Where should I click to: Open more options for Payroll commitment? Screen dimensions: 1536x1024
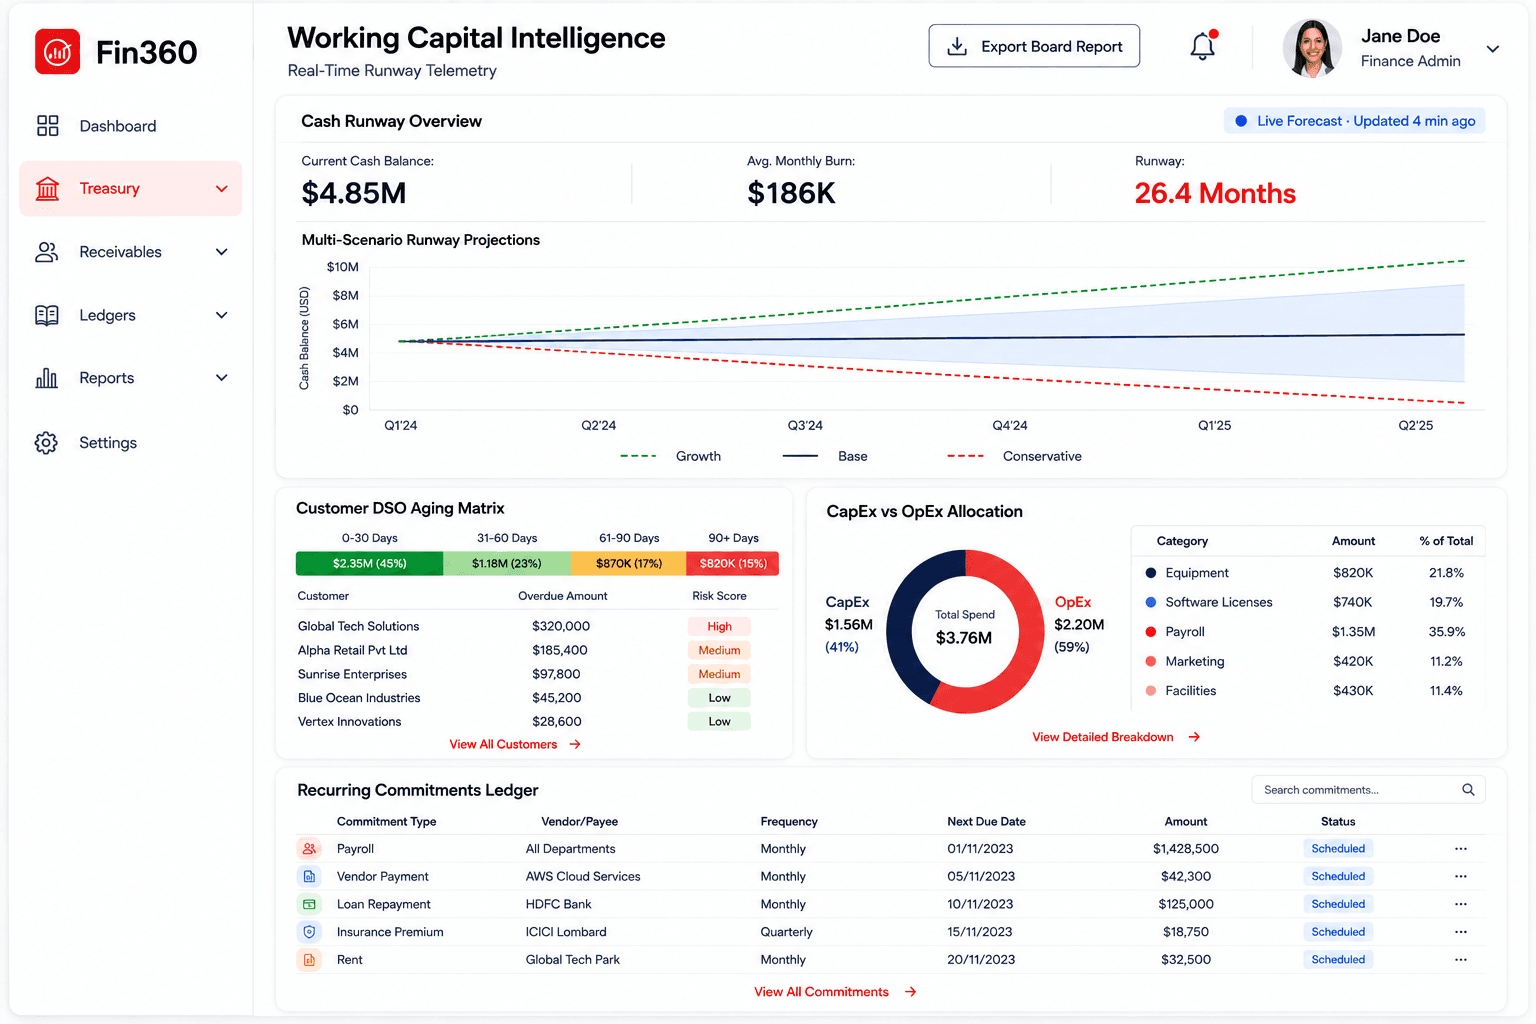tap(1461, 849)
